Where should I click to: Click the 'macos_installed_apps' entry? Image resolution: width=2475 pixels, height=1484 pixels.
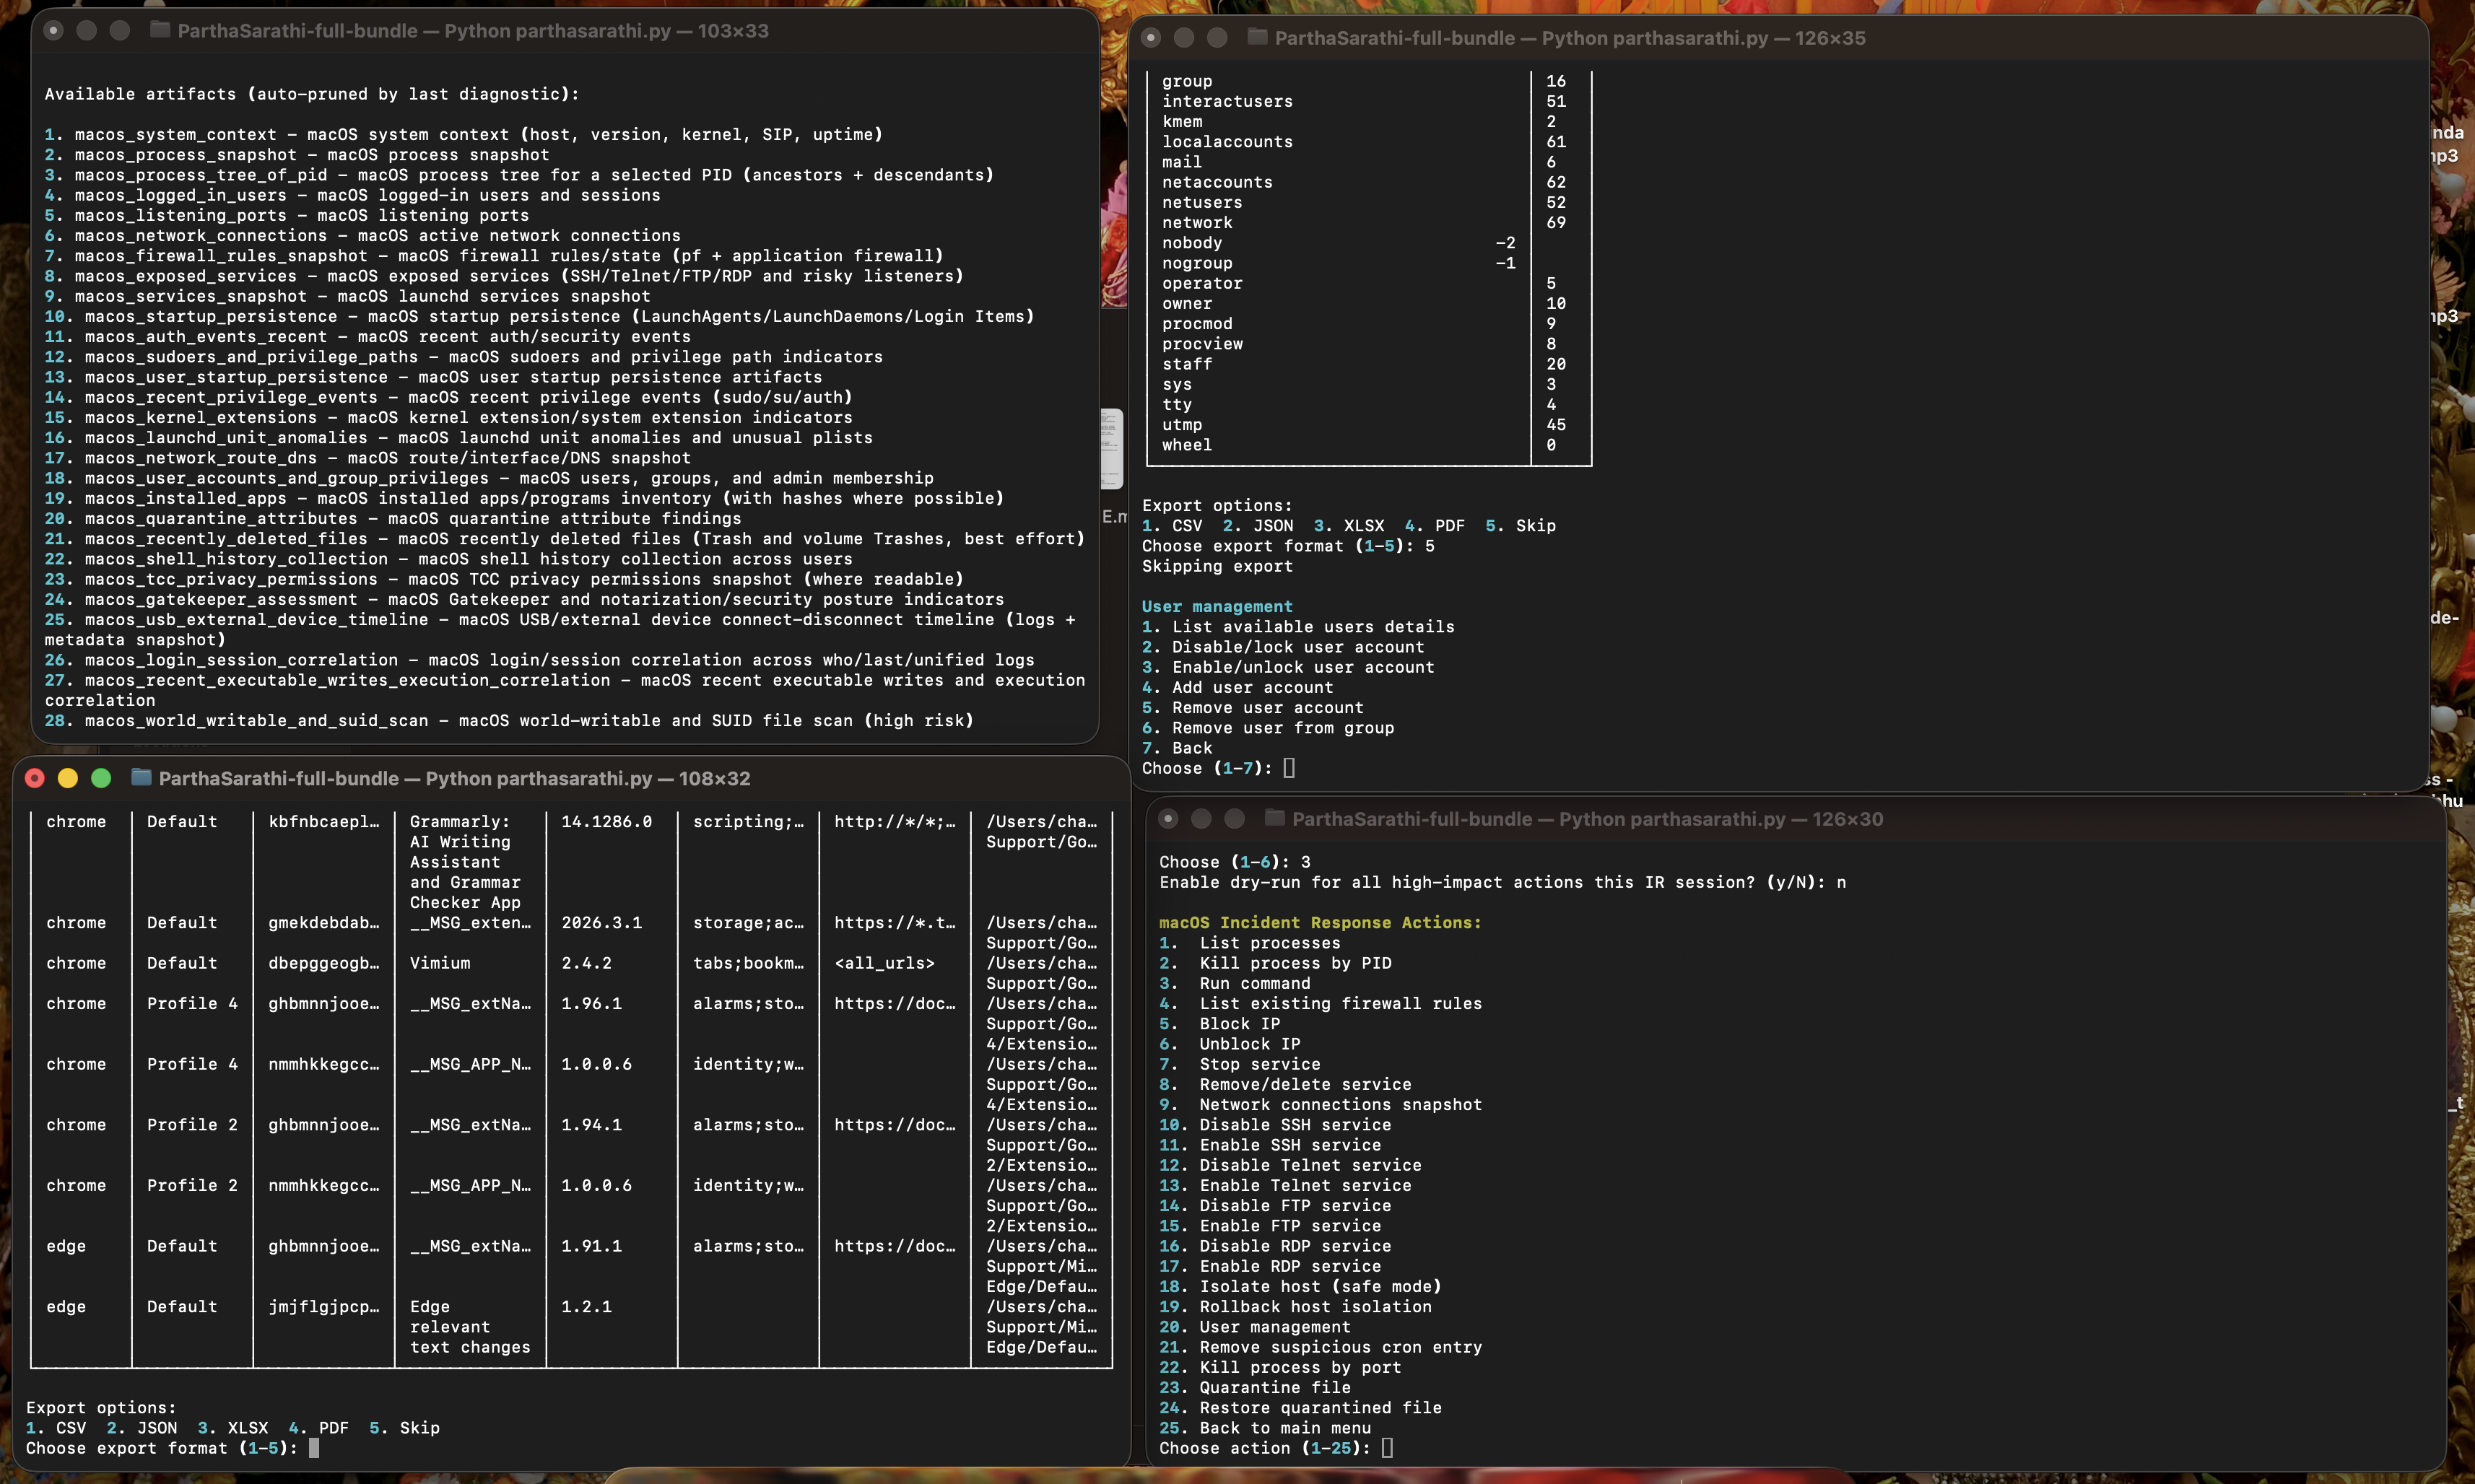(x=524, y=498)
